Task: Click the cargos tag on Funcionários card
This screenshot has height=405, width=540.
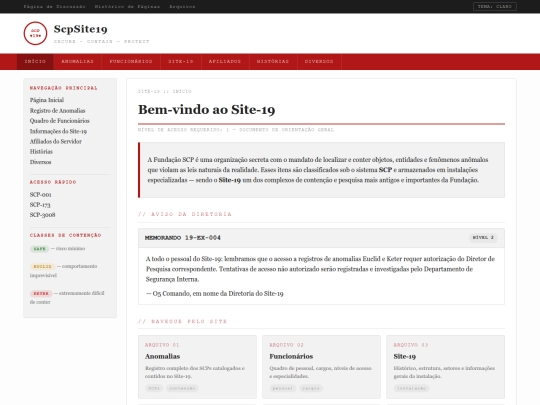Action: pos(311,388)
